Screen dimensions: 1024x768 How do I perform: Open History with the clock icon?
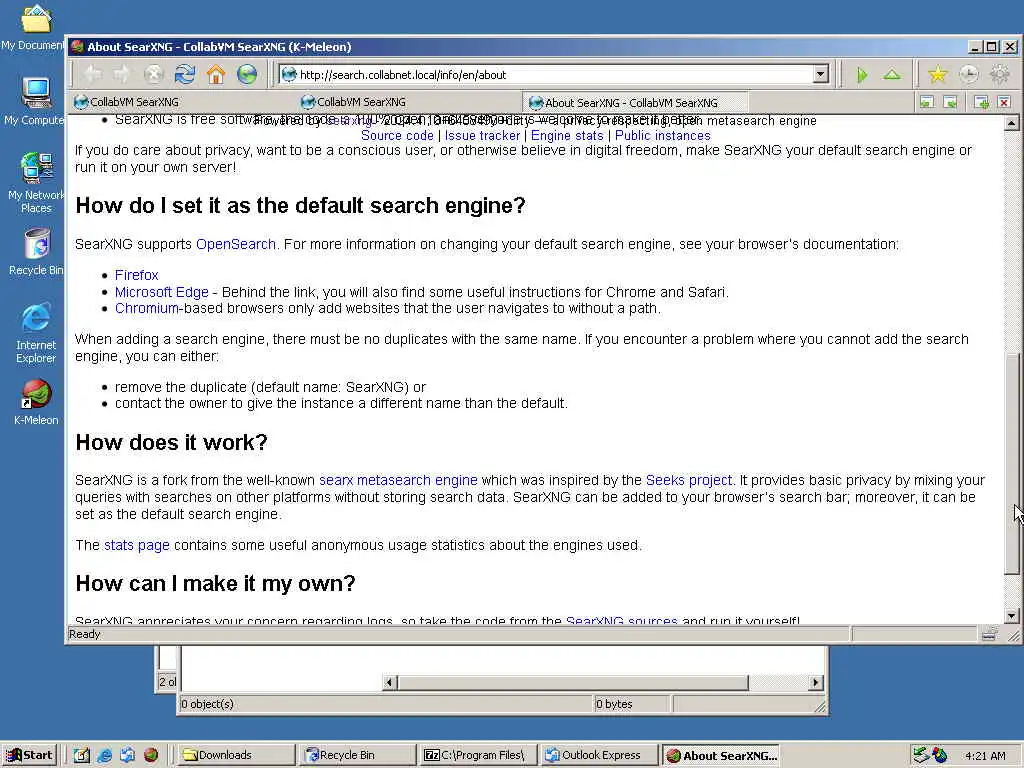tap(968, 74)
